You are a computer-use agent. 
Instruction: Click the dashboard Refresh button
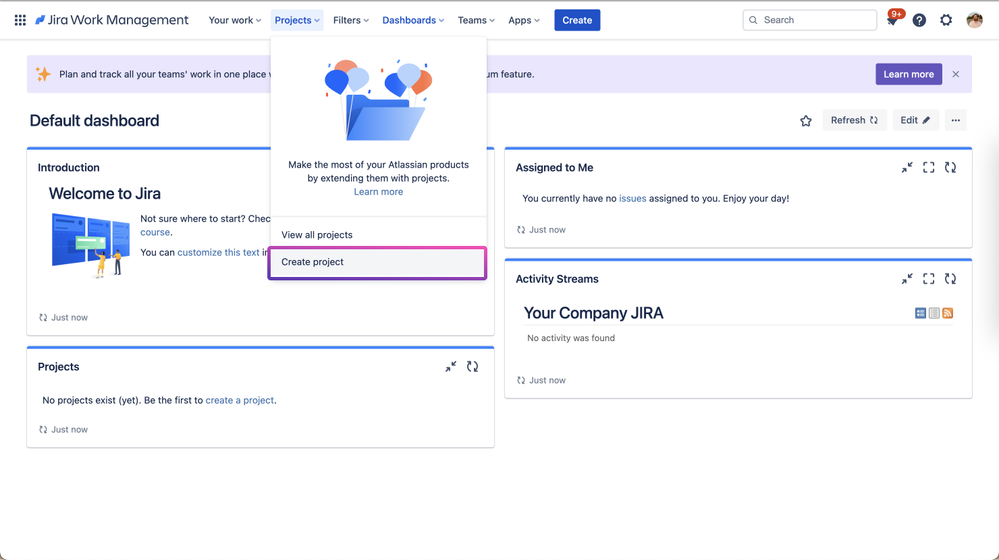(x=854, y=120)
